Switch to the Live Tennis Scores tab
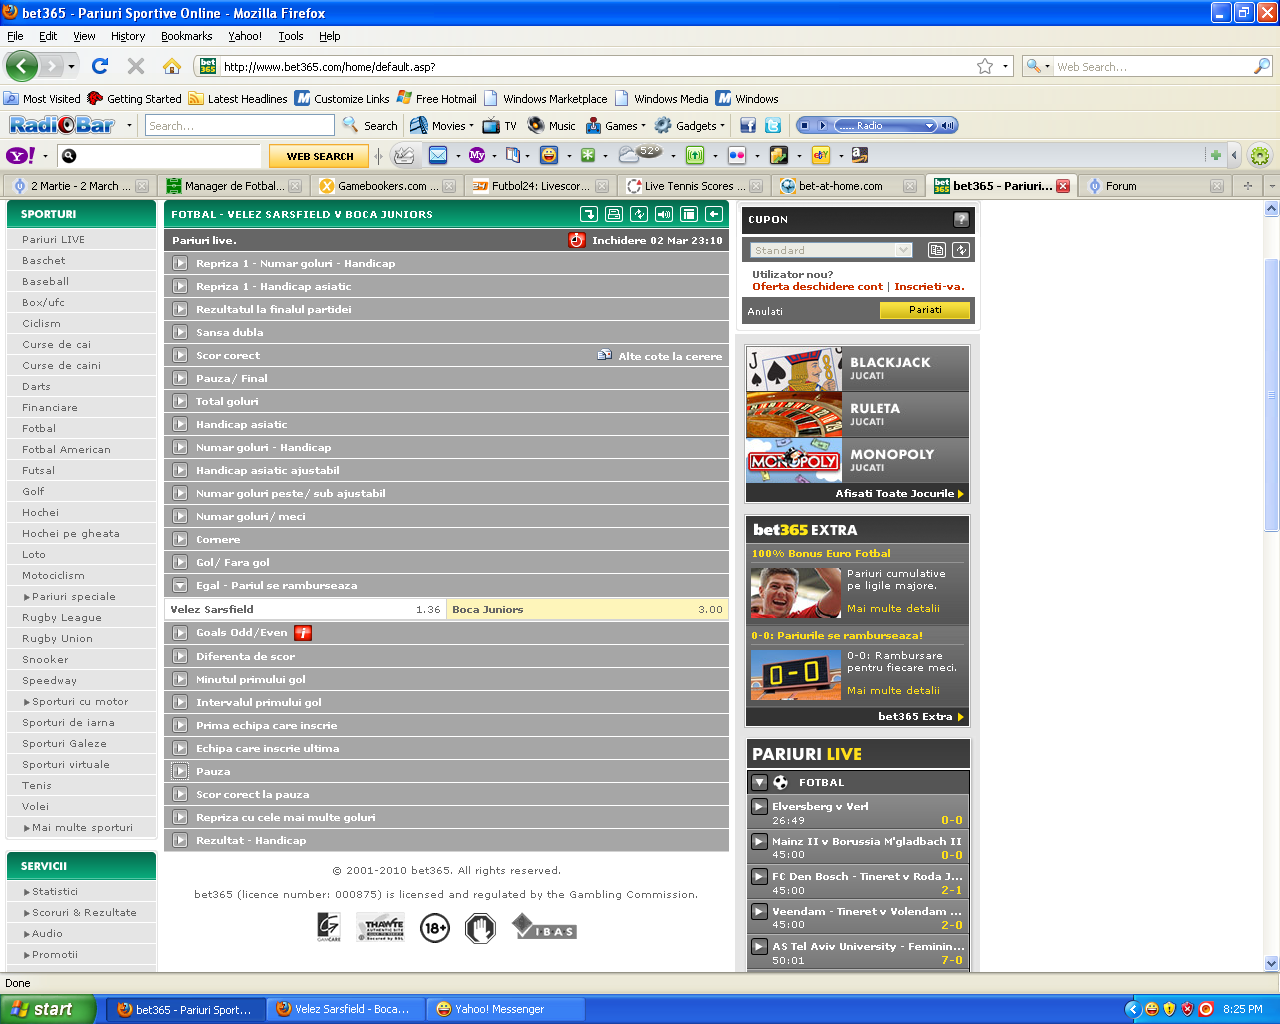 [x=694, y=186]
